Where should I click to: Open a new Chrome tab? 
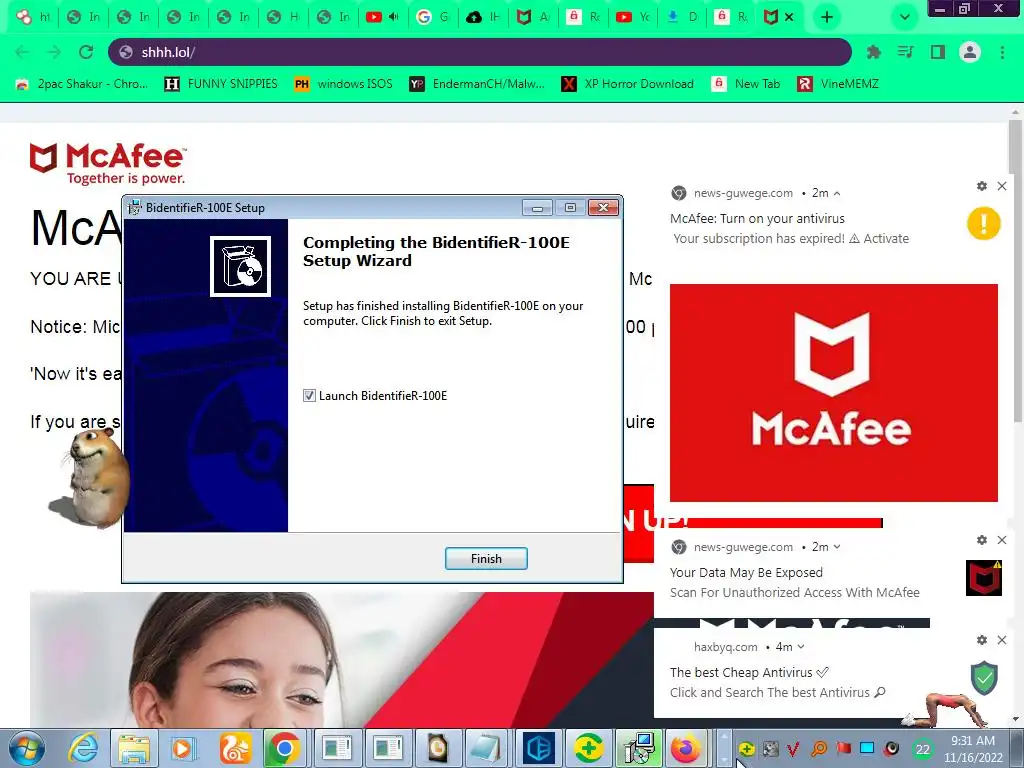[x=827, y=18]
